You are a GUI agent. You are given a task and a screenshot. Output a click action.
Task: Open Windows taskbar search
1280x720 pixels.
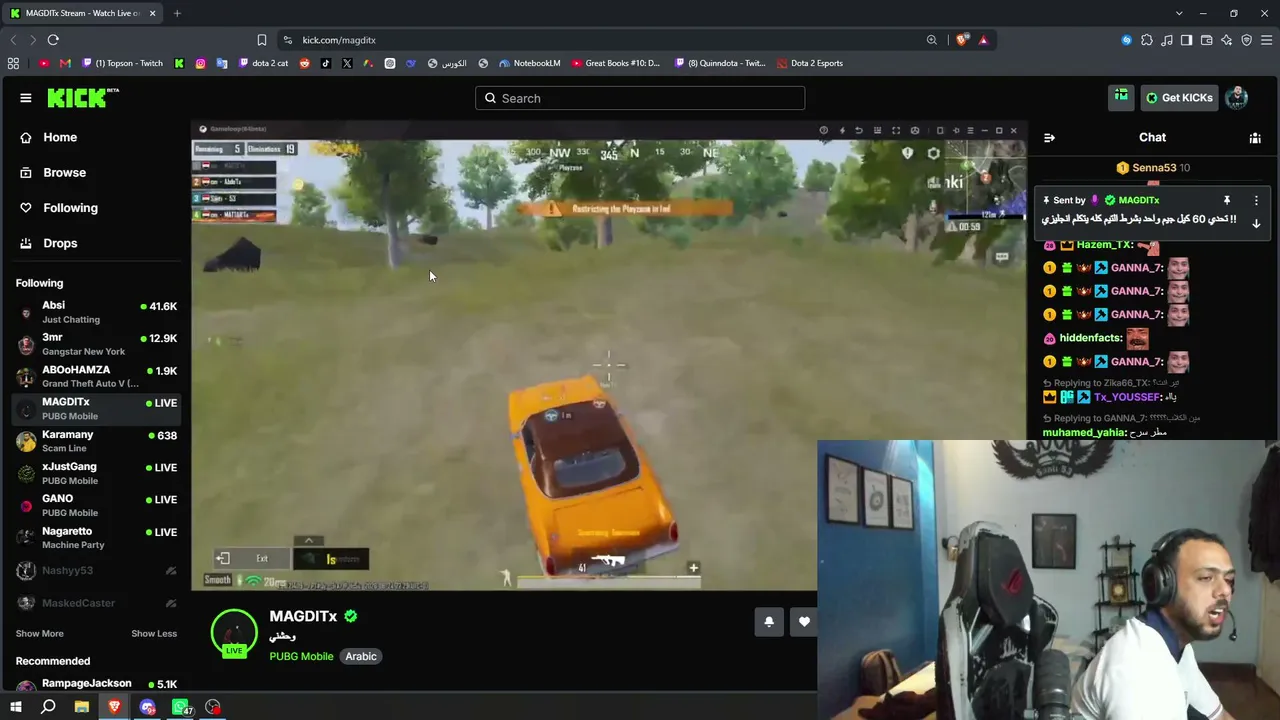click(x=48, y=707)
